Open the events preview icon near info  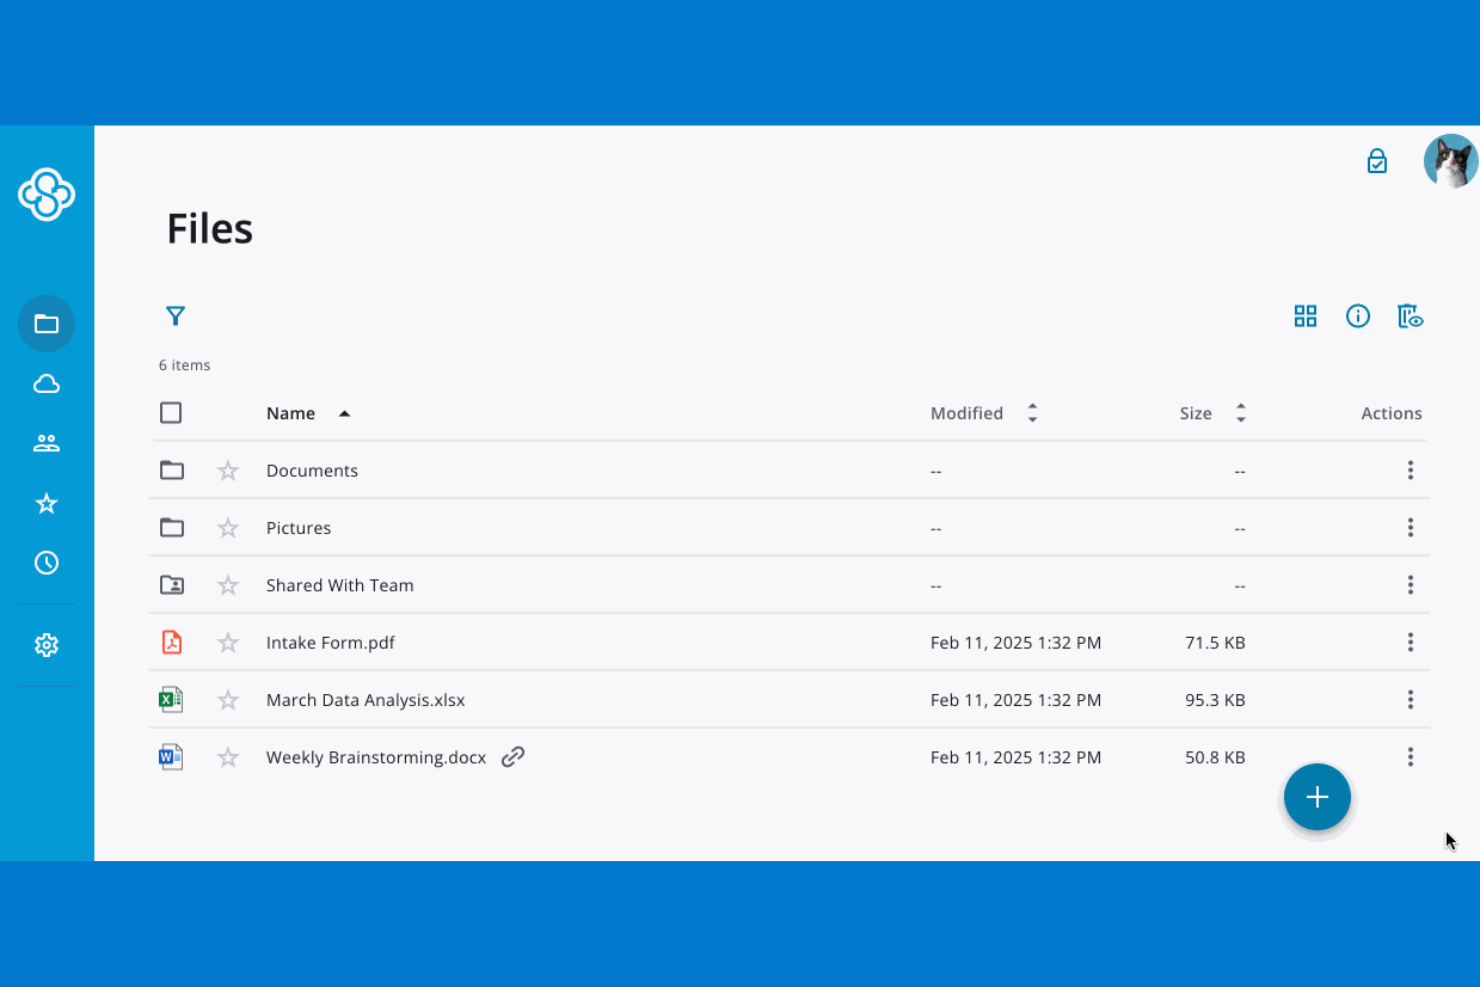(x=1410, y=315)
